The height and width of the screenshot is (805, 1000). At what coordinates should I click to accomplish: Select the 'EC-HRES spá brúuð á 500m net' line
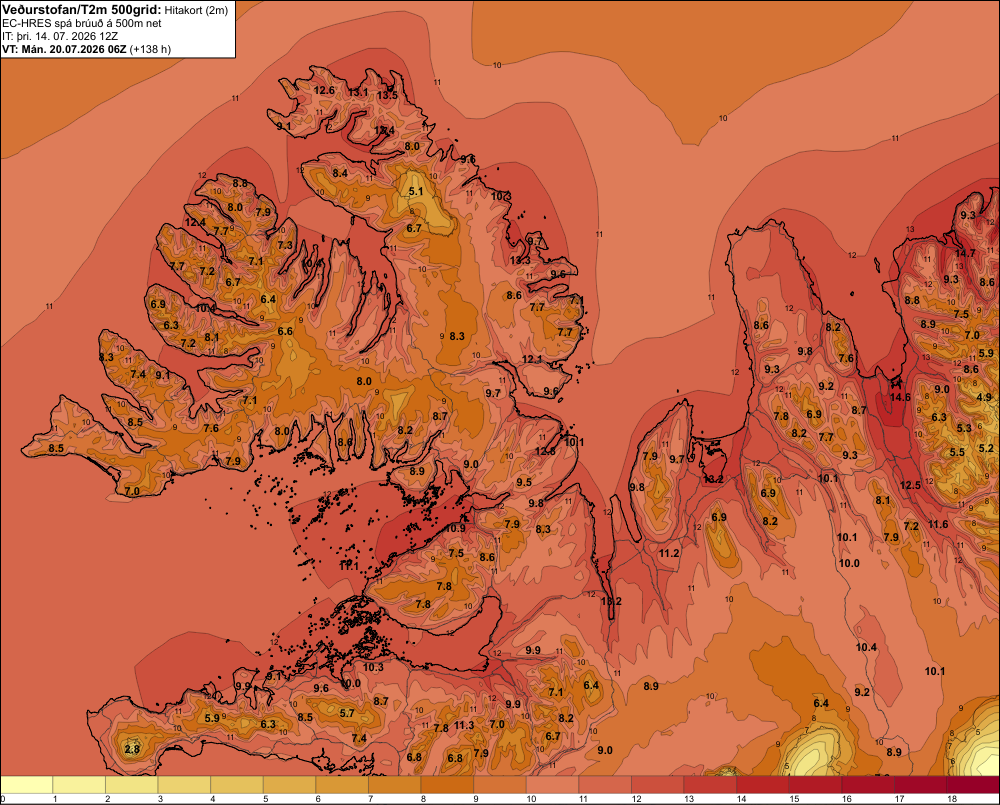pos(82,24)
